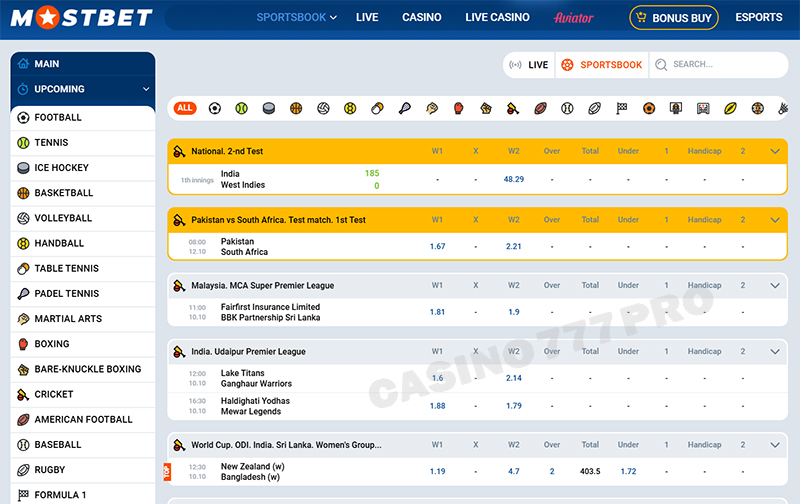This screenshot has width=800, height=504.
Task: Filter by volleyball icon in sports row
Action: pos(323,108)
